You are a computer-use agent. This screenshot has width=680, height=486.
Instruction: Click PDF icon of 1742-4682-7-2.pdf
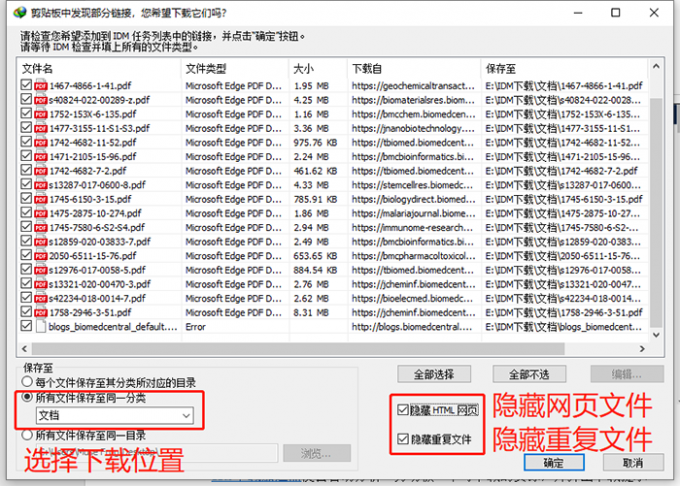click(x=41, y=171)
